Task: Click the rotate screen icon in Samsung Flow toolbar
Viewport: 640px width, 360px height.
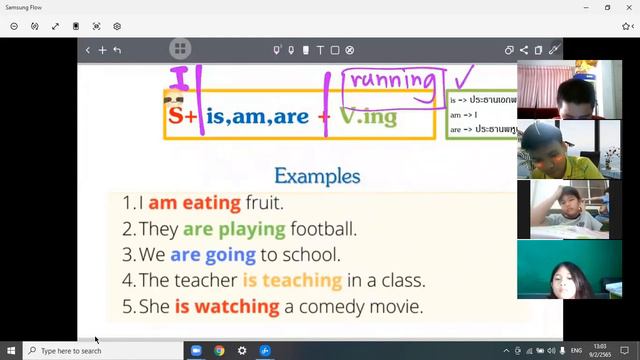Action: pos(35,27)
